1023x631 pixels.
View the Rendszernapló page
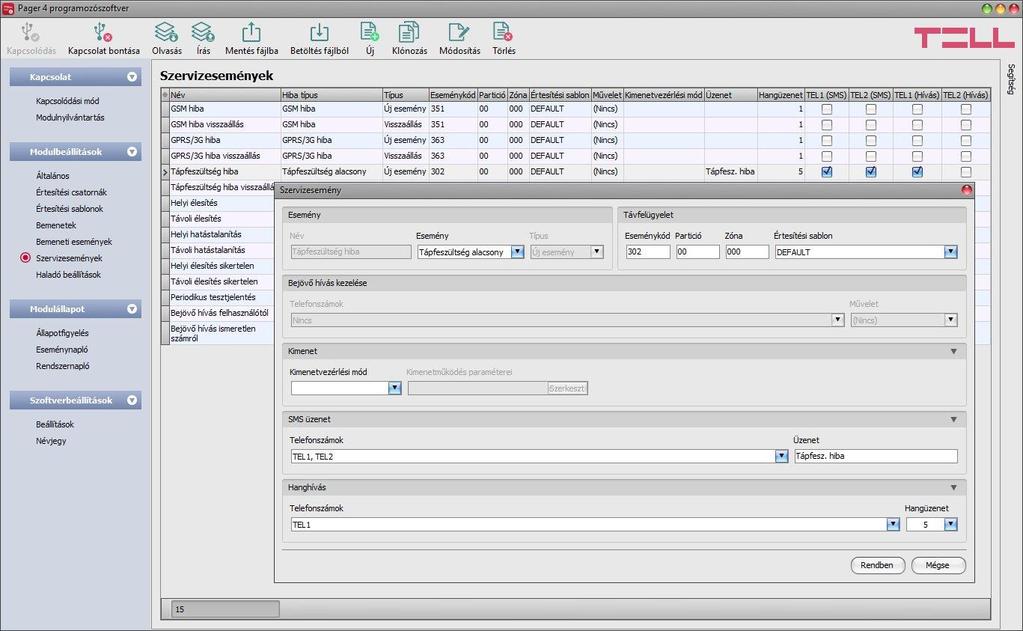pos(63,366)
